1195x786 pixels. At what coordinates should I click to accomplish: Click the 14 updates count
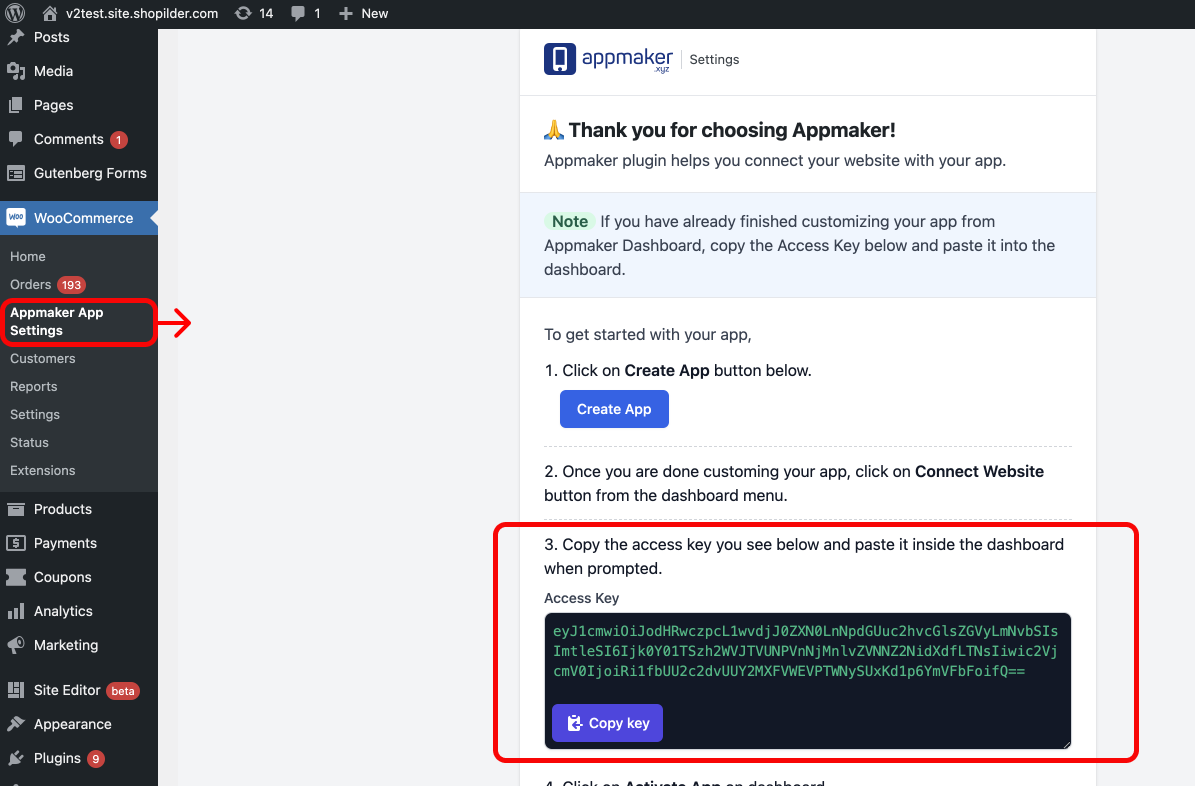(x=266, y=13)
